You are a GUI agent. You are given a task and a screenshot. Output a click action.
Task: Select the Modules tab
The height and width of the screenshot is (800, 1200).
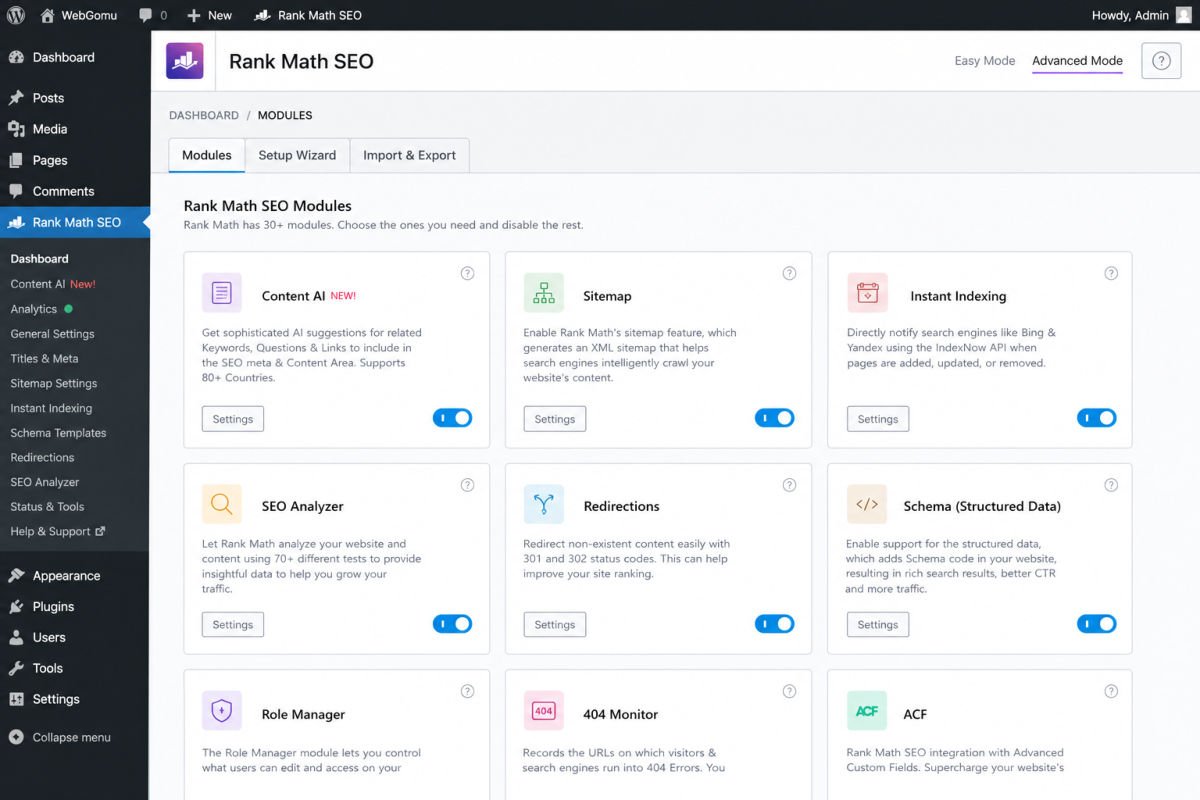[x=207, y=155]
